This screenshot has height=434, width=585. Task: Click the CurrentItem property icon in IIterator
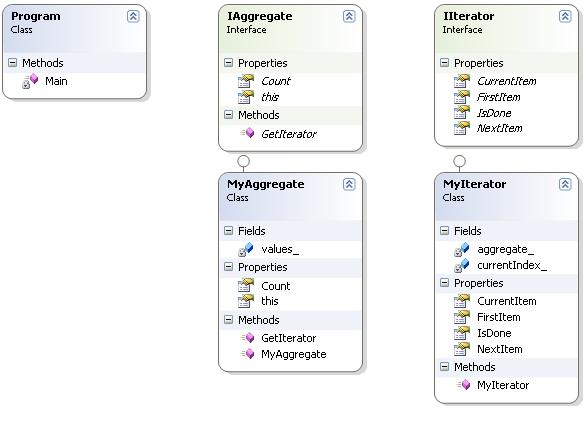462,81
